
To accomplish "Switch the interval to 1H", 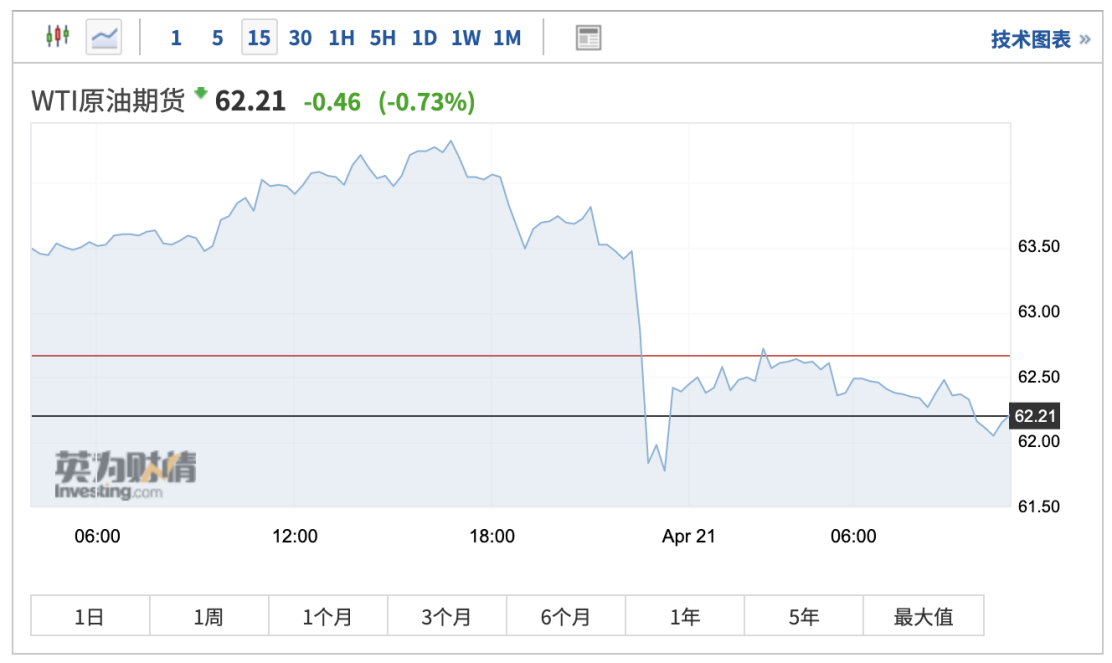I will click(341, 38).
